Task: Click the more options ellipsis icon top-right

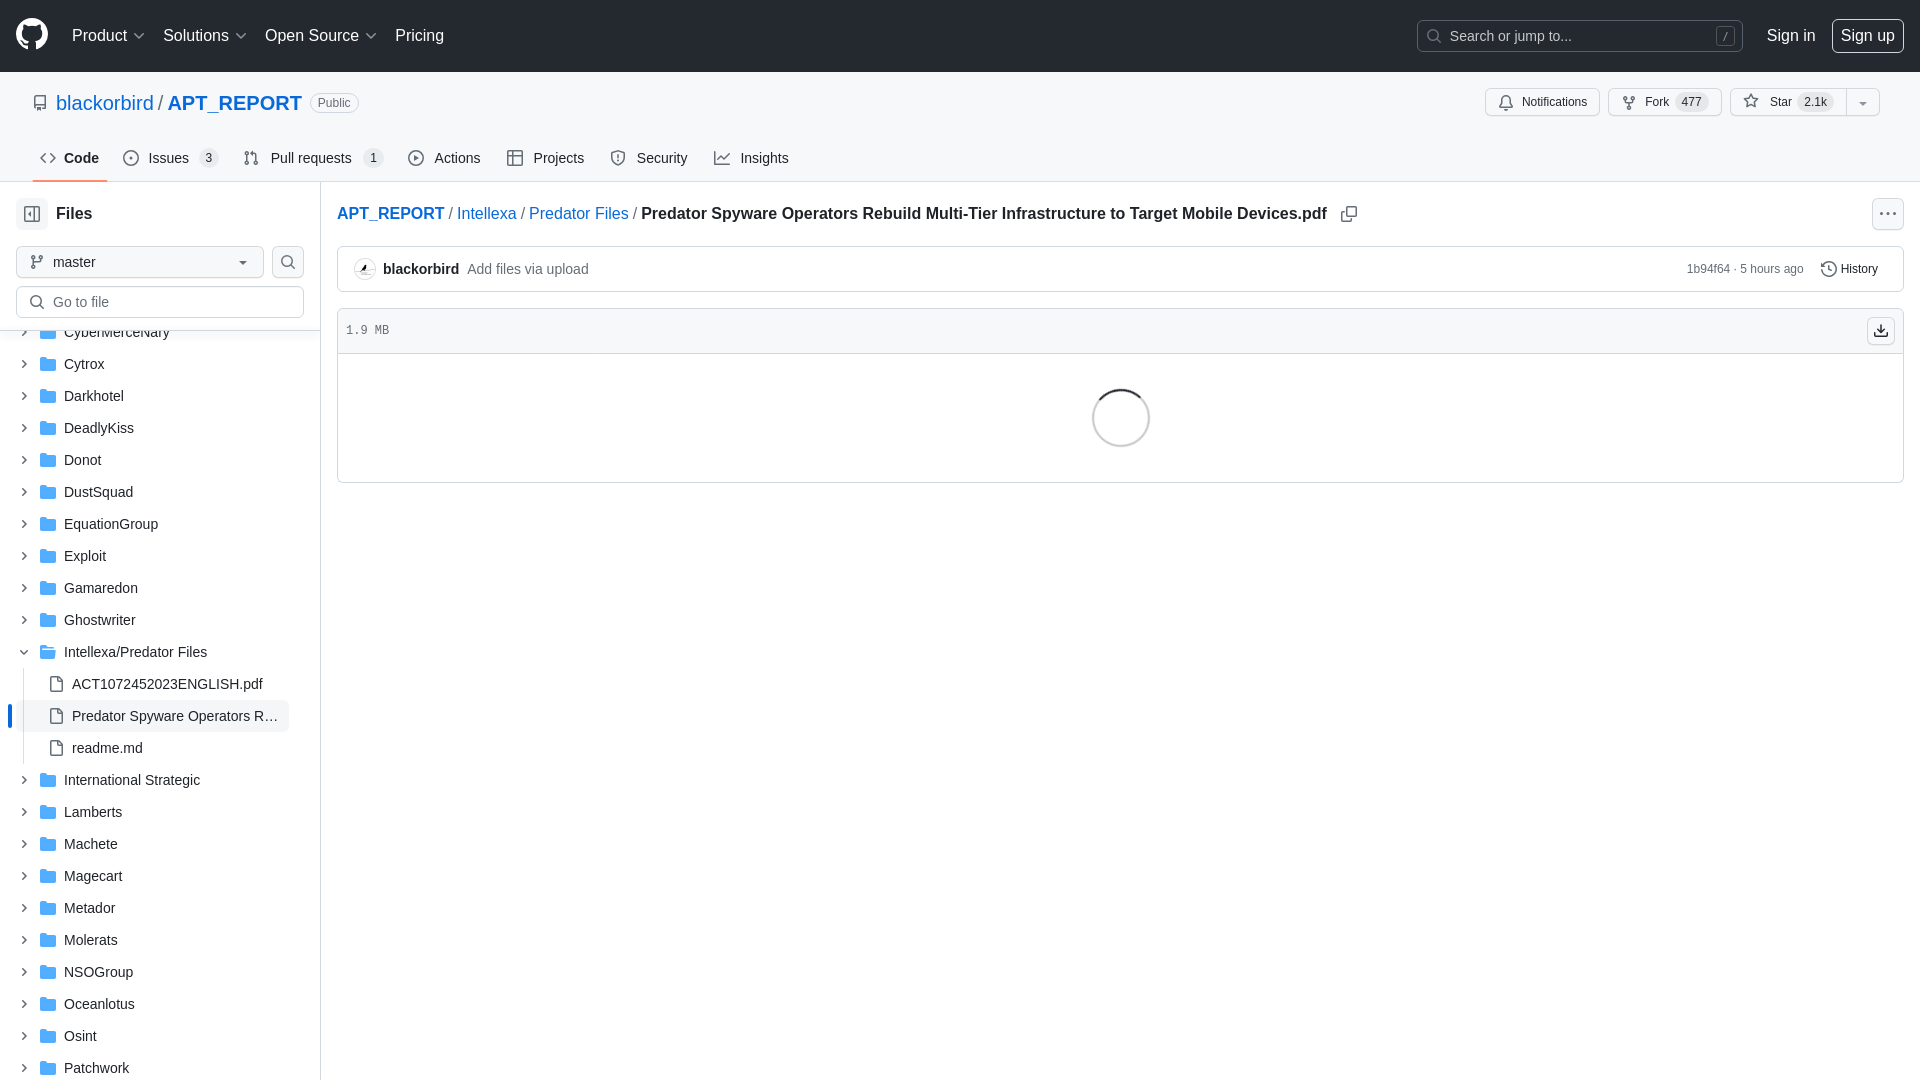Action: click(1887, 214)
